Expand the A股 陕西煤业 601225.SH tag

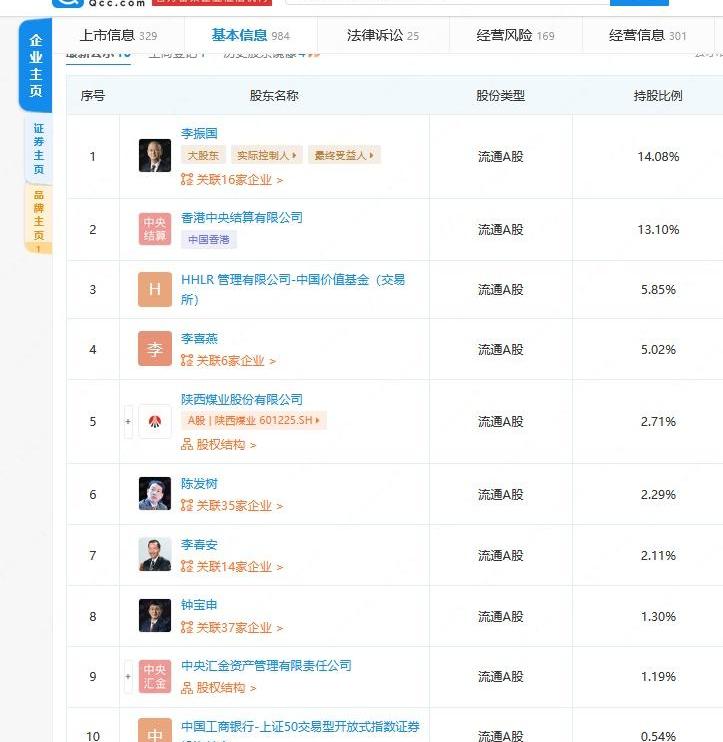coord(254,421)
